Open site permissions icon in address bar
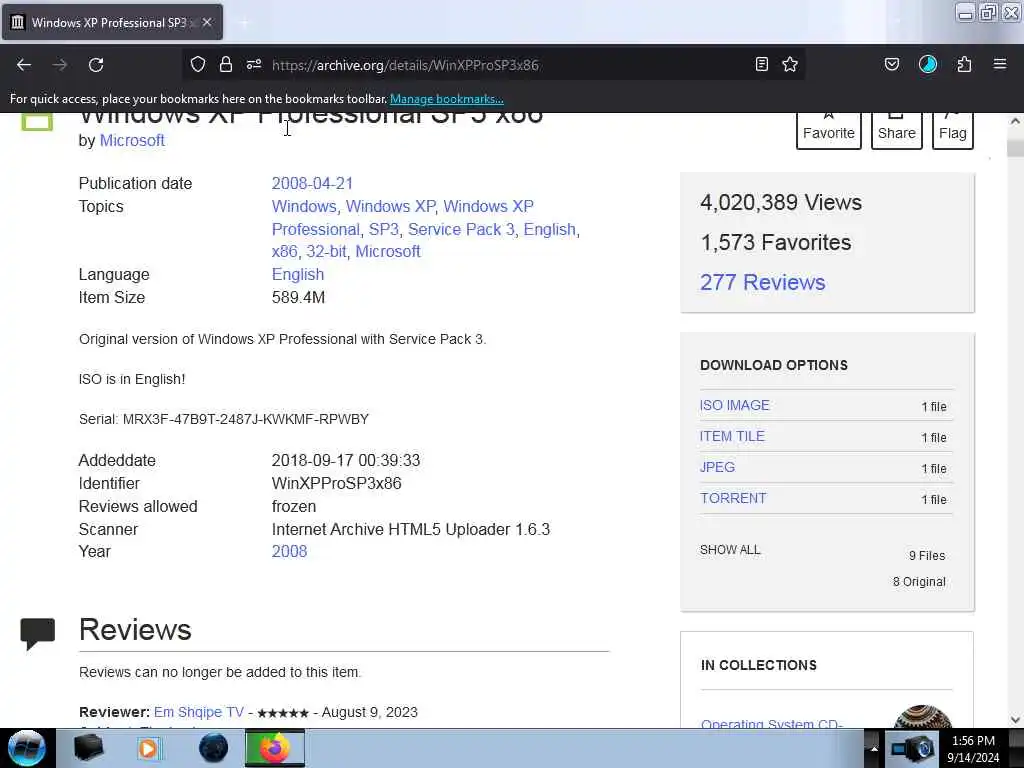 click(254, 64)
